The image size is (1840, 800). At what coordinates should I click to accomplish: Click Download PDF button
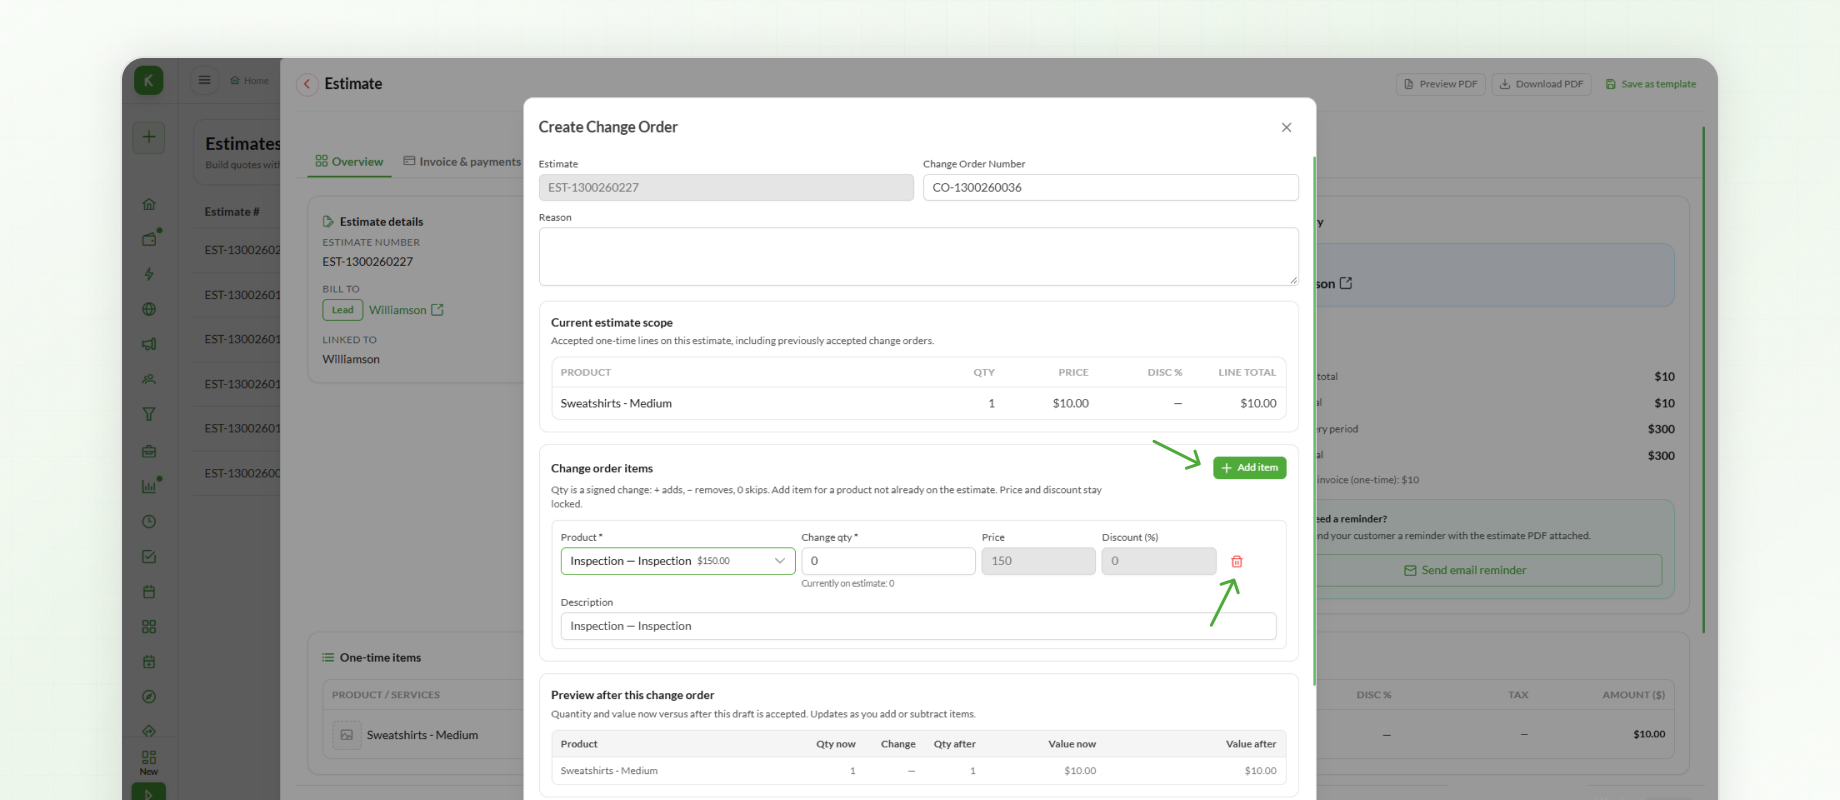pyautogui.click(x=1542, y=84)
